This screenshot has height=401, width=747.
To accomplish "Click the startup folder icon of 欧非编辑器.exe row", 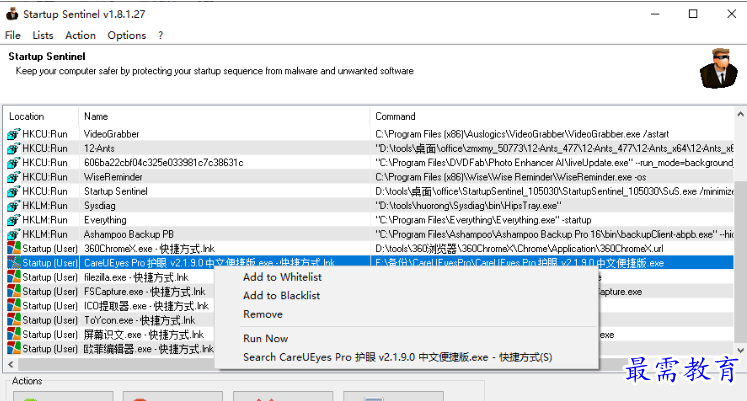I will click(x=14, y=348).
